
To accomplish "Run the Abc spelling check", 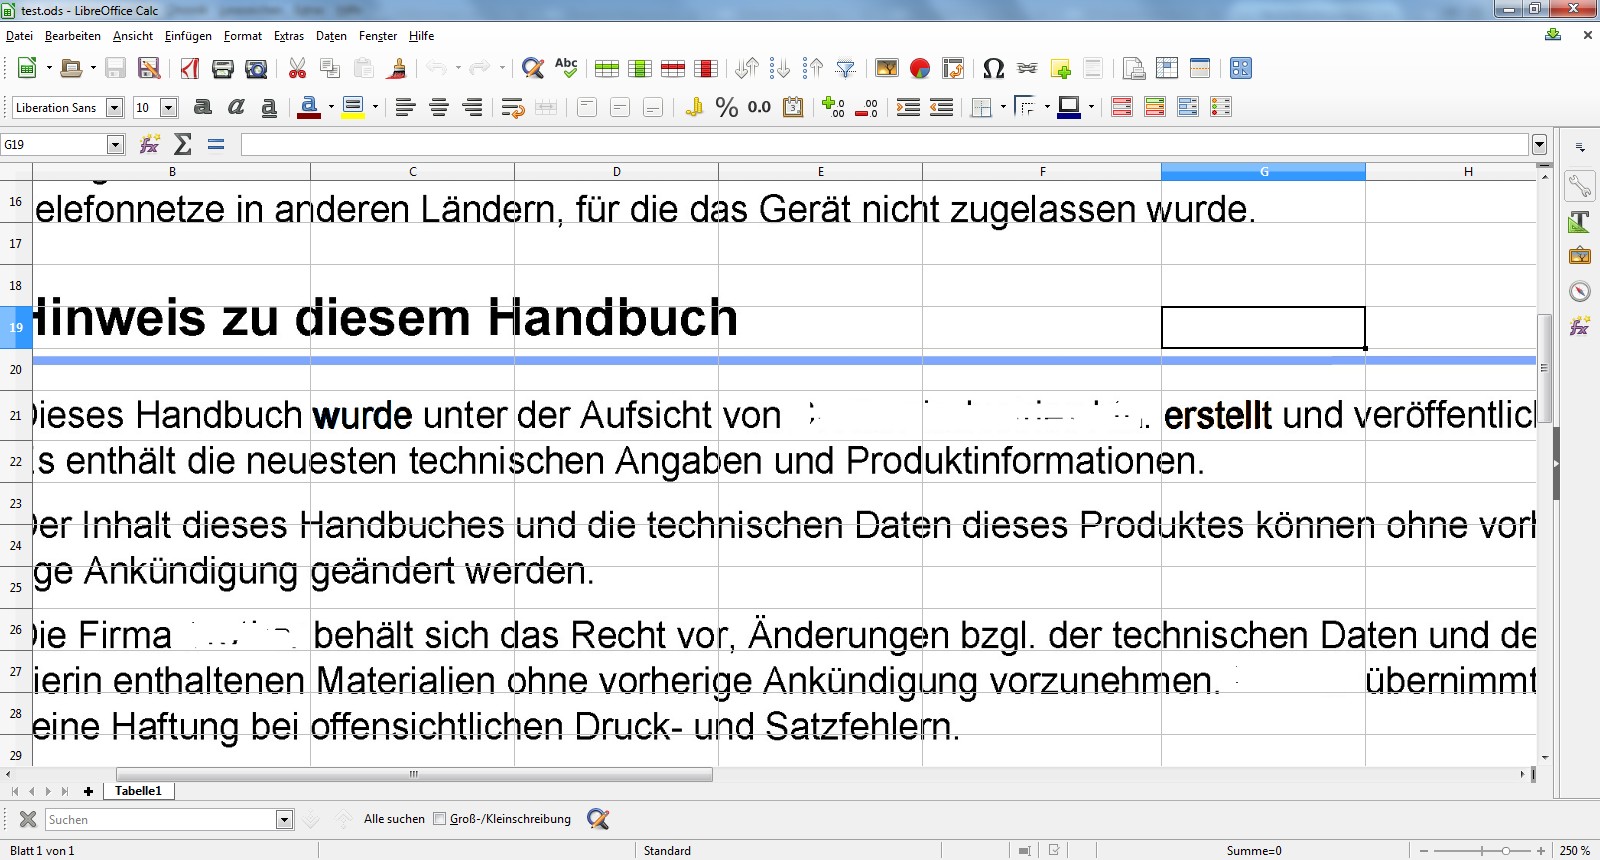I will [566, 68].
